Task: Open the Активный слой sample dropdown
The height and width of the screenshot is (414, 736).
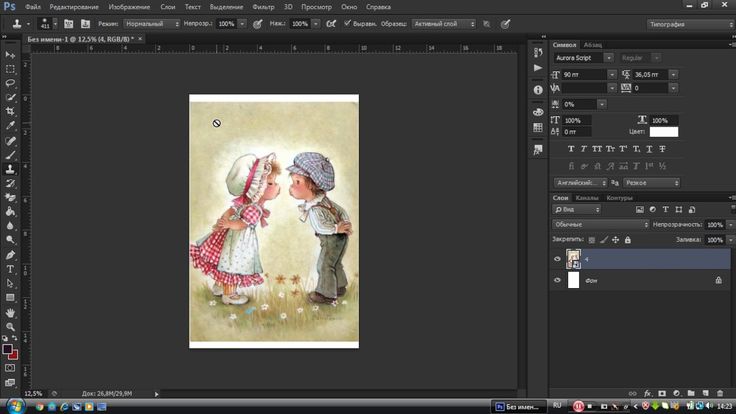Action: 444,23
